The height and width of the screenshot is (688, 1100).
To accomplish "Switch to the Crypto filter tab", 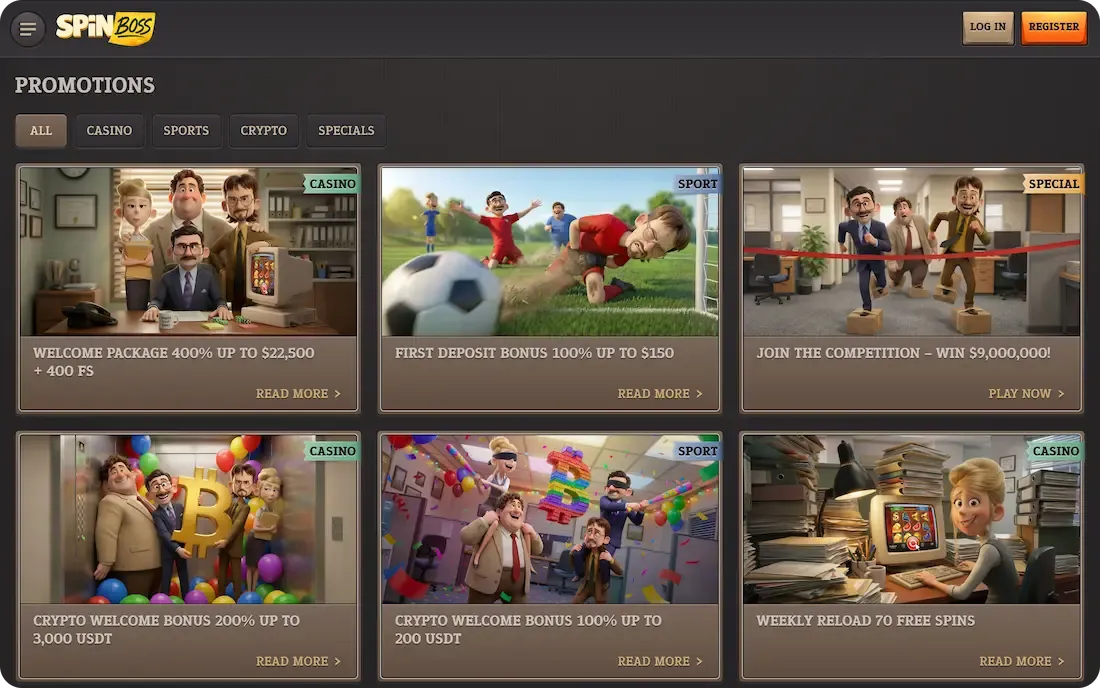I will tap(263, 130).
